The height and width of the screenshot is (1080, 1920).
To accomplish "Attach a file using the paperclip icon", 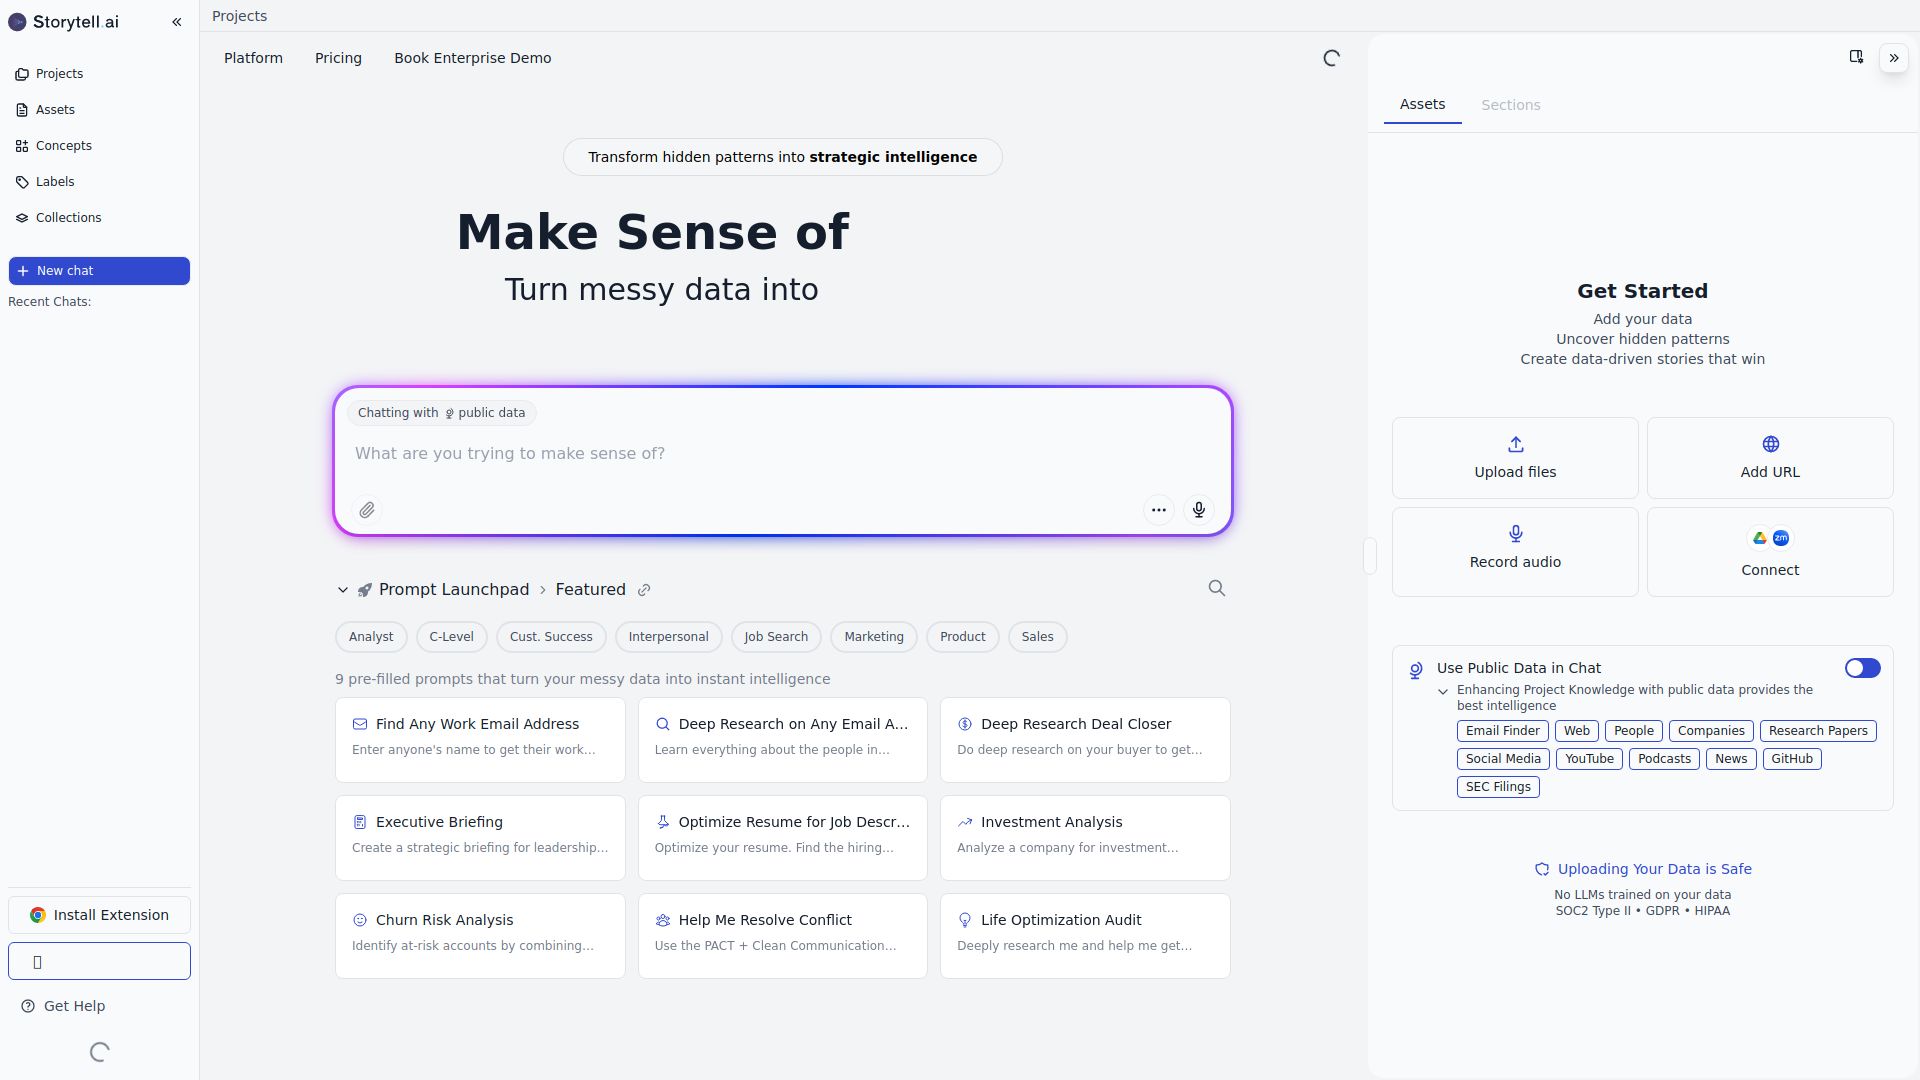I will coord(366,510).
